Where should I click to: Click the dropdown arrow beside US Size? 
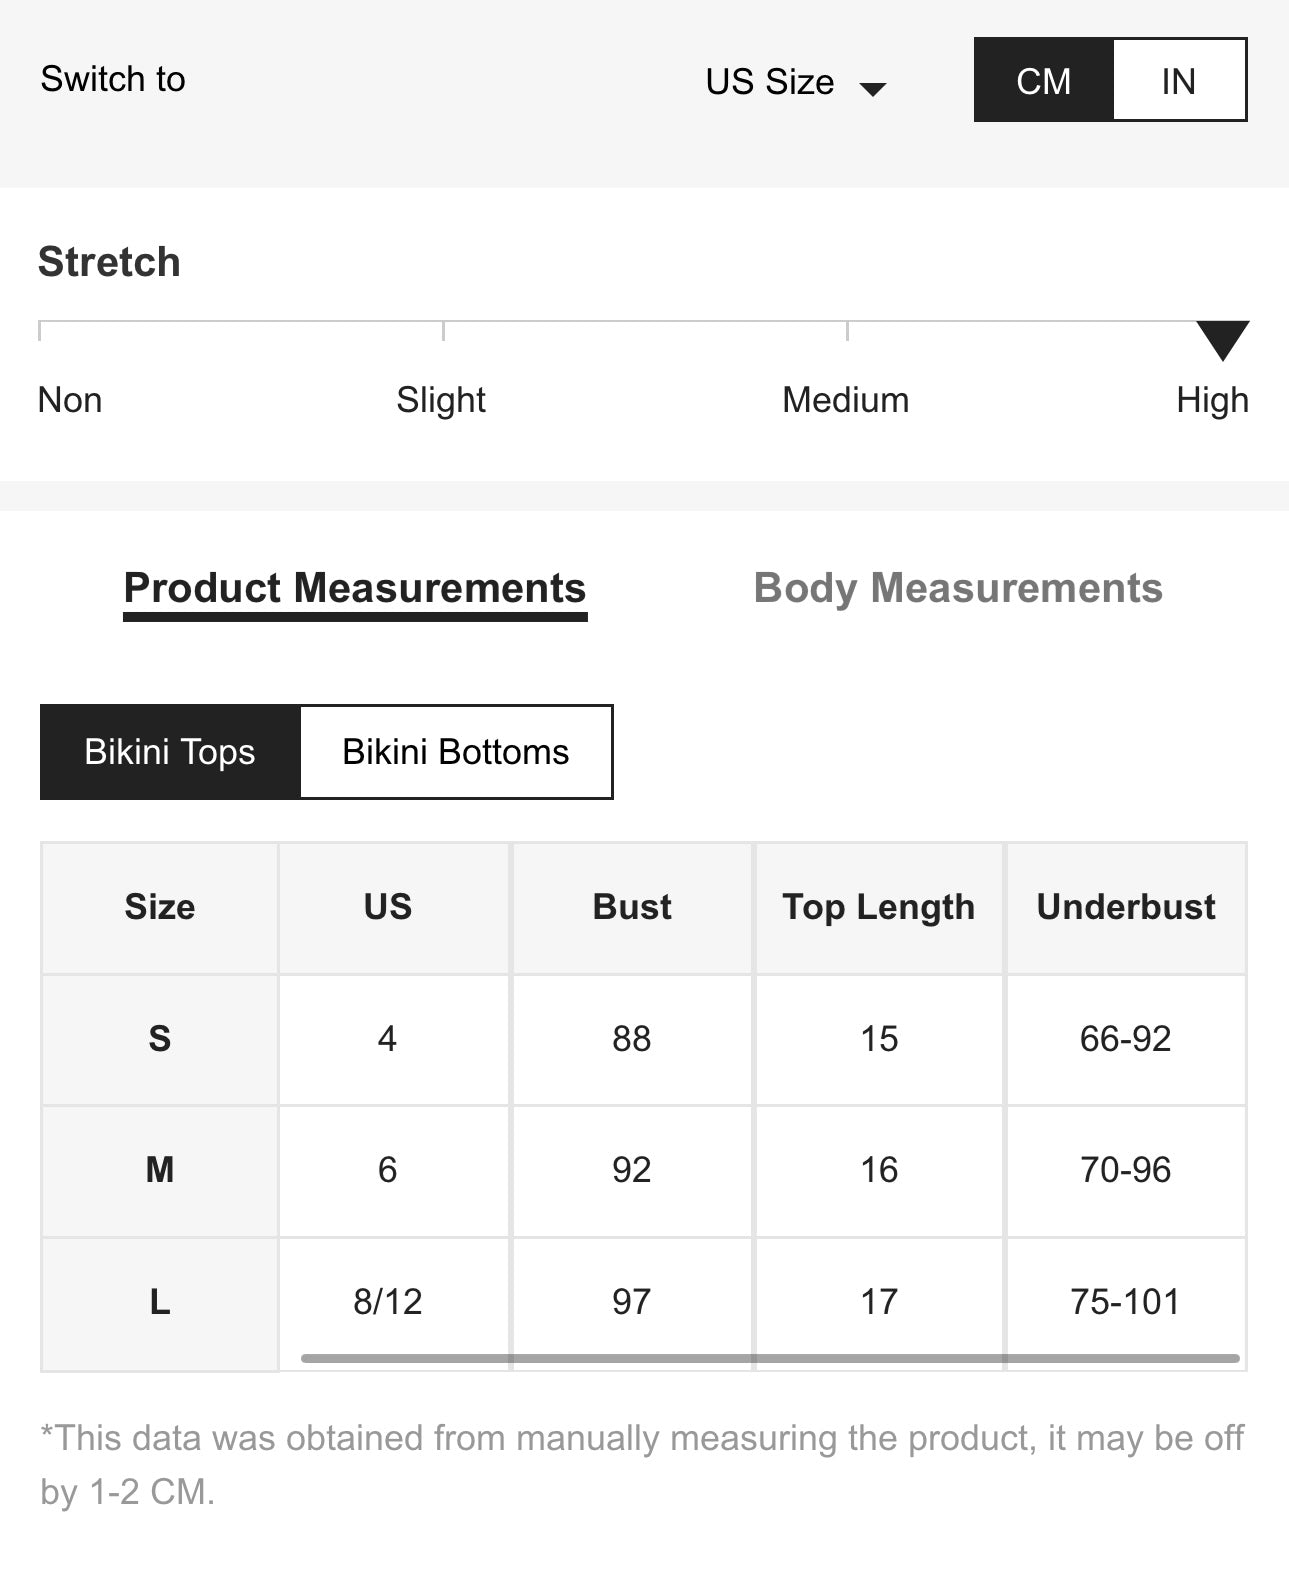point(873,89)
